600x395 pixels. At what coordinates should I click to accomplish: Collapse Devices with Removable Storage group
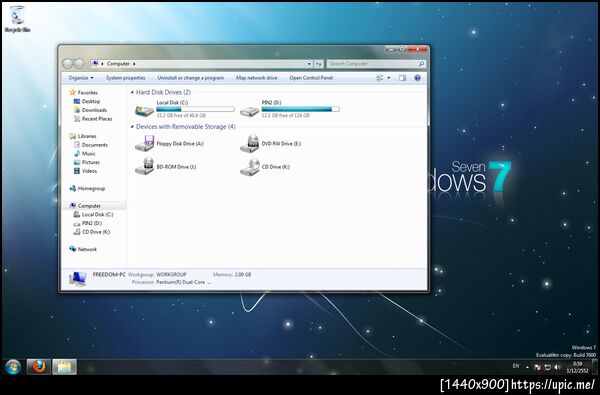132,127
